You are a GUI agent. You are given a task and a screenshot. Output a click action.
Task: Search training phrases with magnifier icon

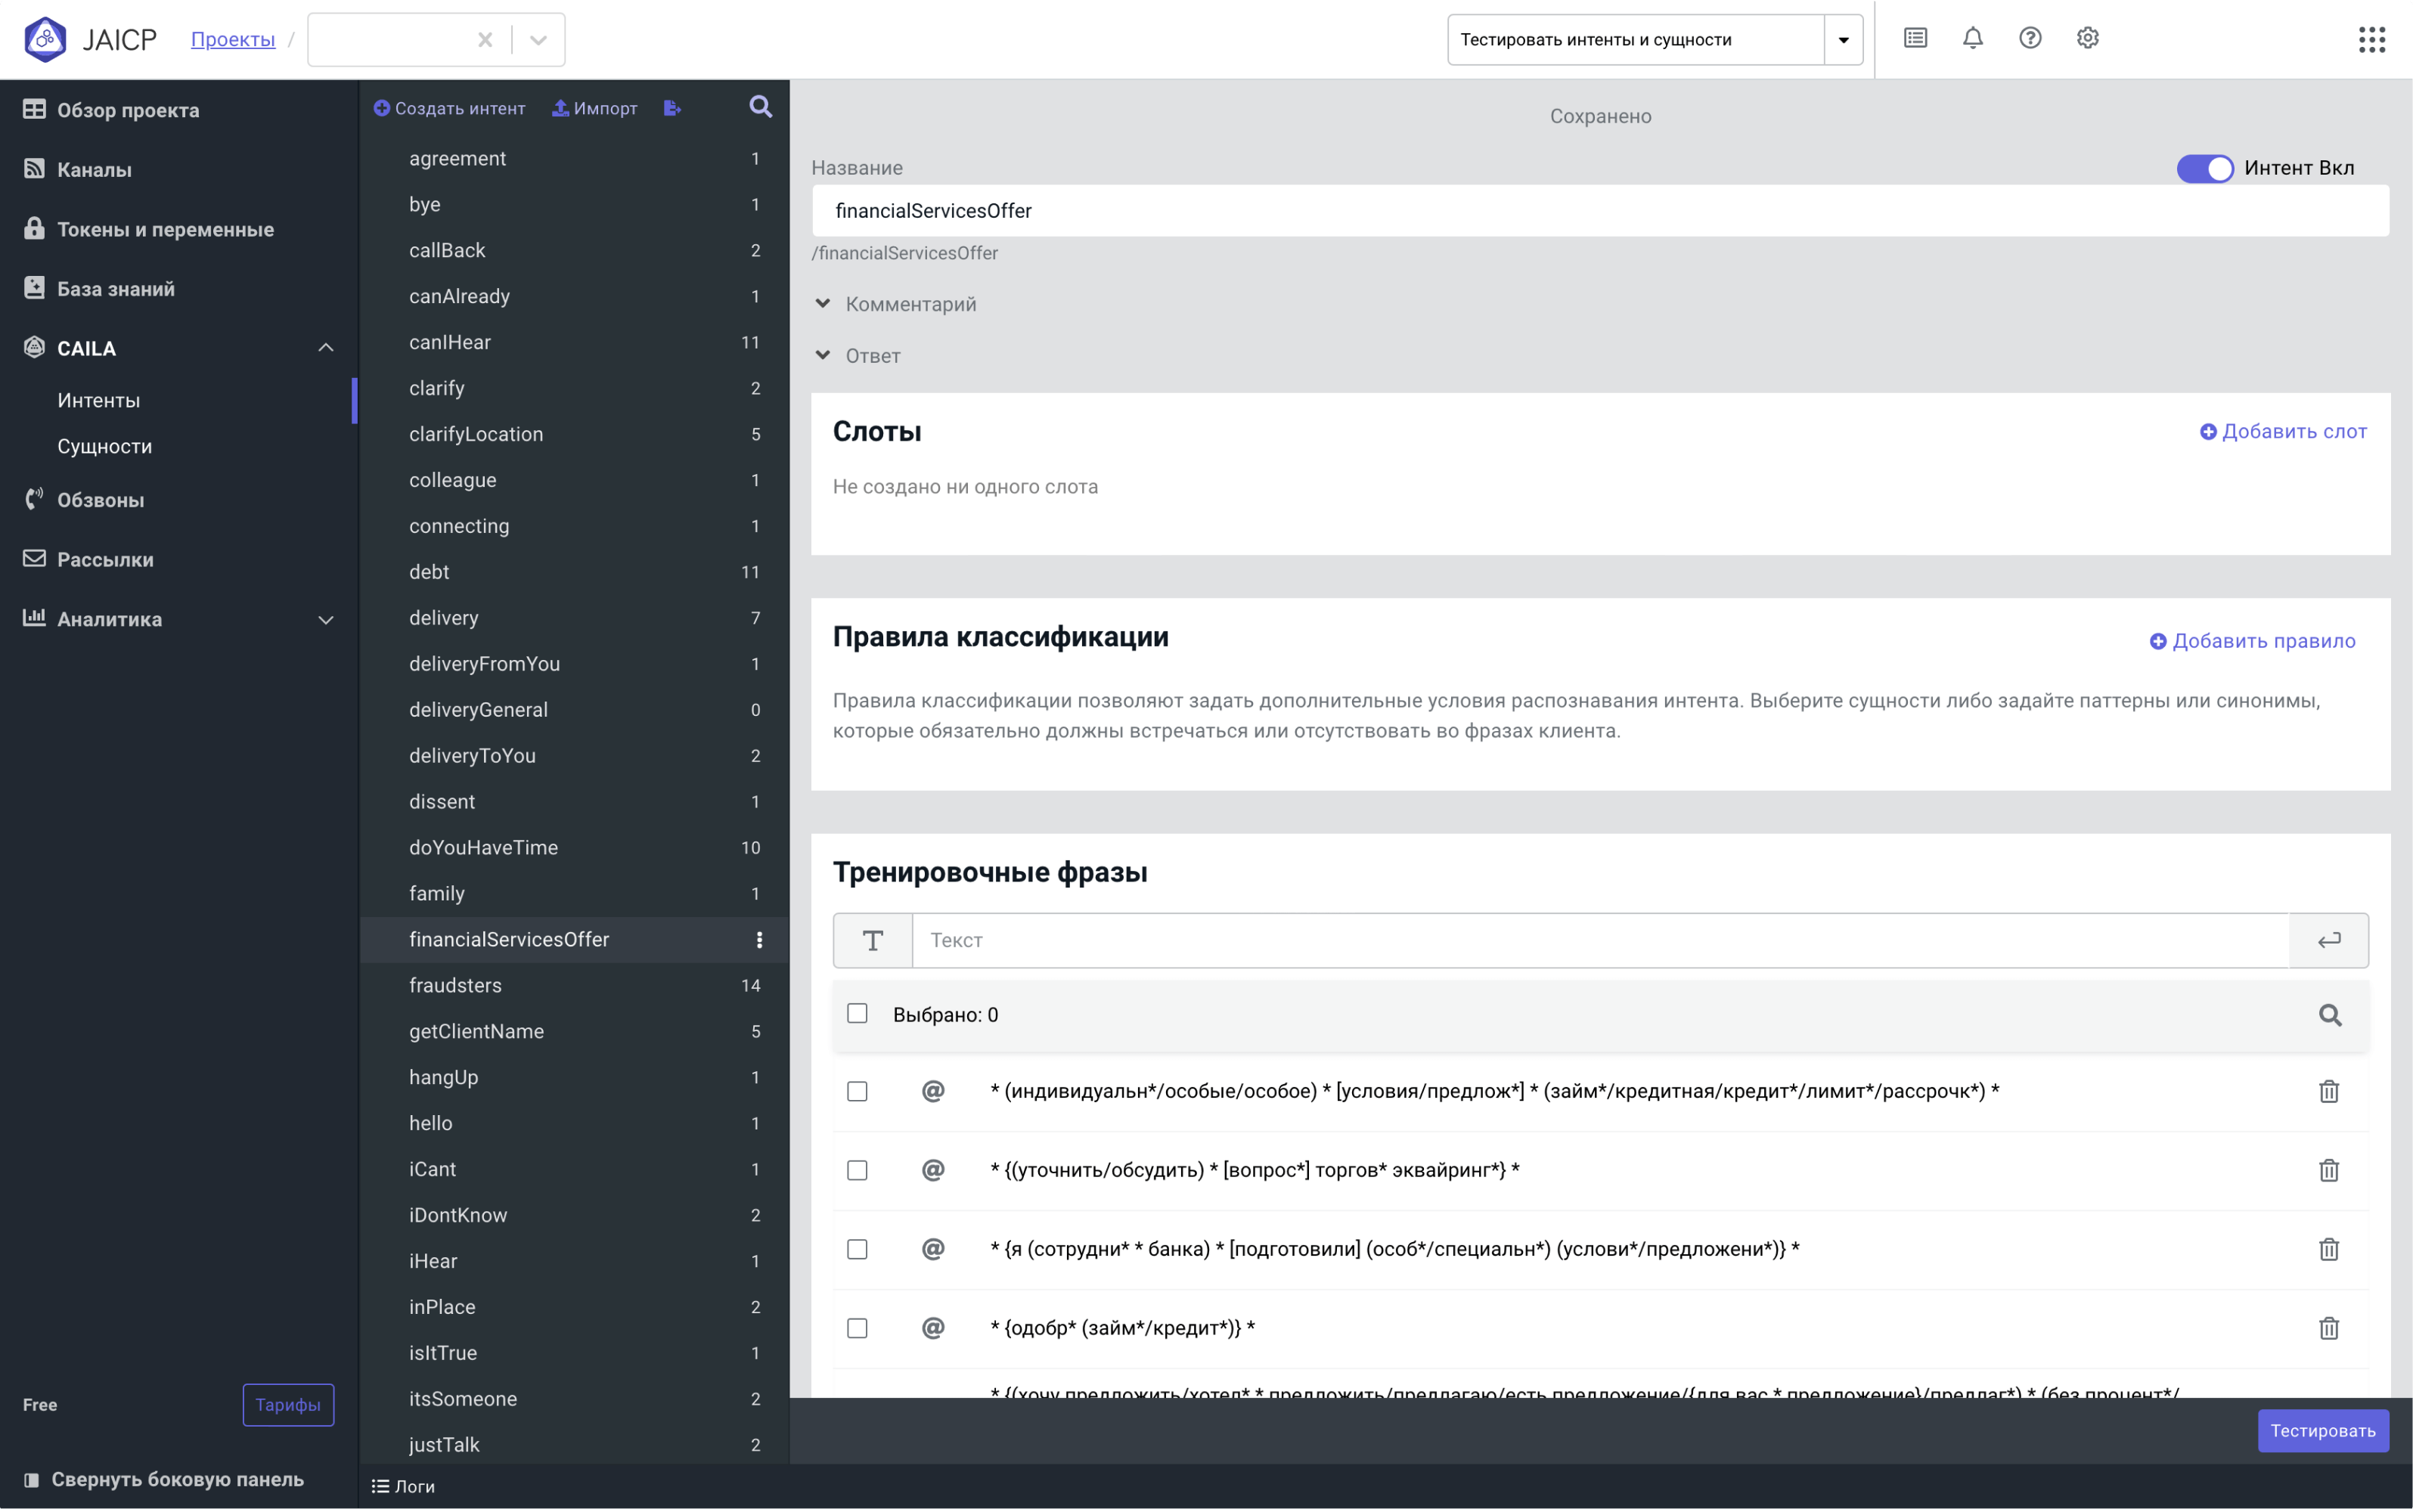pyautogui.click(x=2329, y=1015)
